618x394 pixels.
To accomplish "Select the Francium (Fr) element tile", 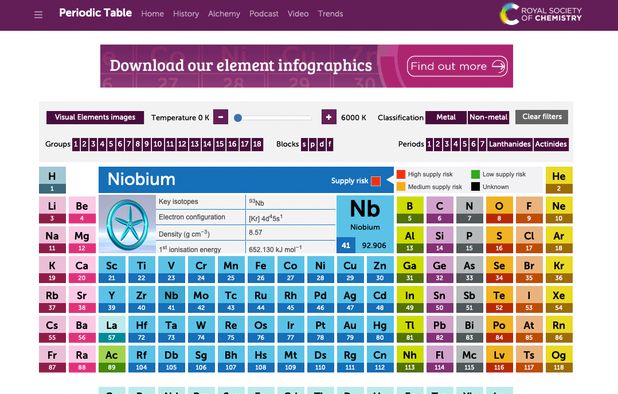I will (x=52, y=359).
